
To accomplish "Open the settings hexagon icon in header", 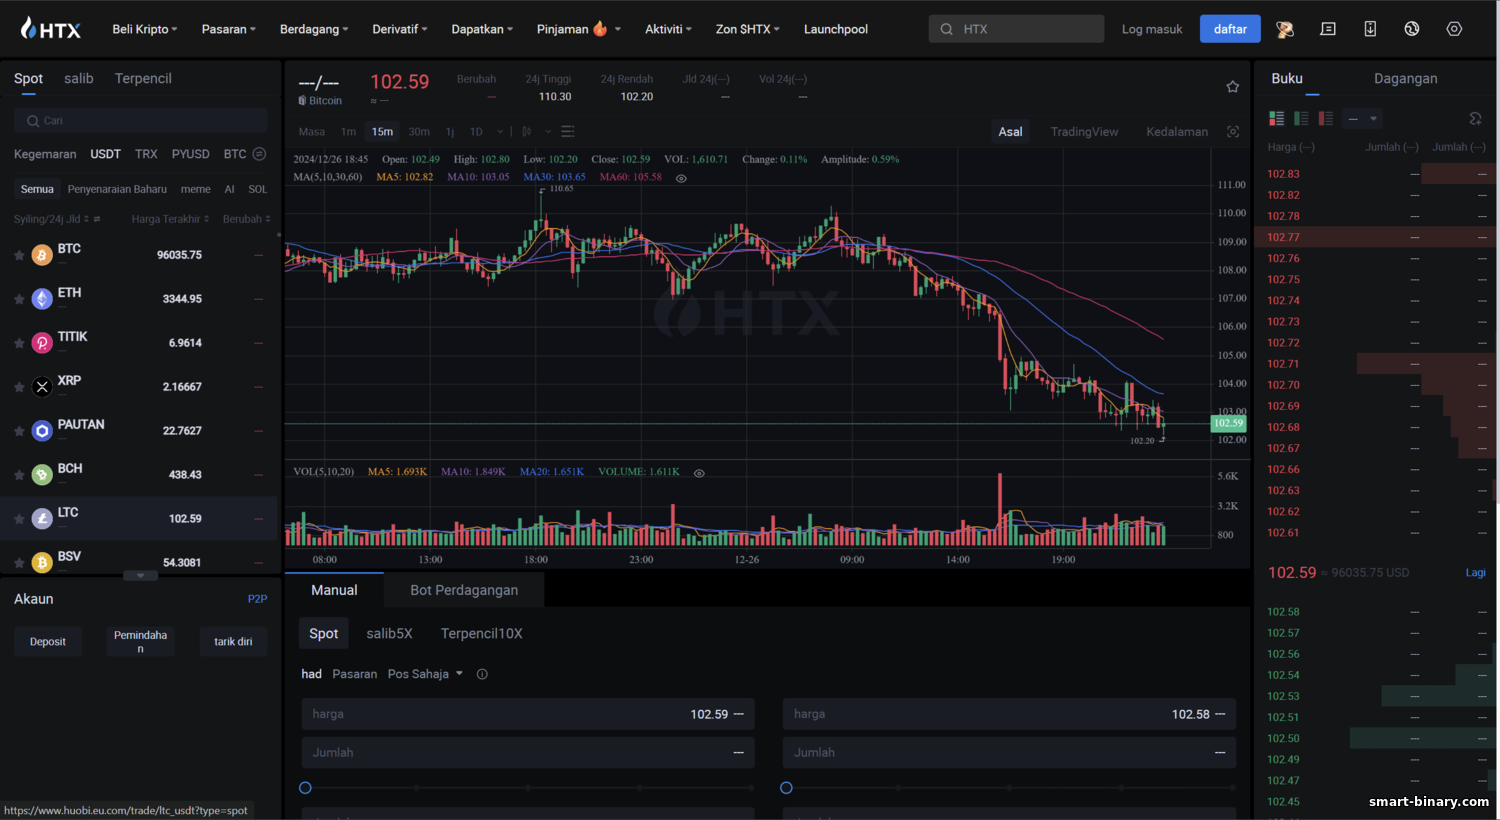I will coord(1454,29).
